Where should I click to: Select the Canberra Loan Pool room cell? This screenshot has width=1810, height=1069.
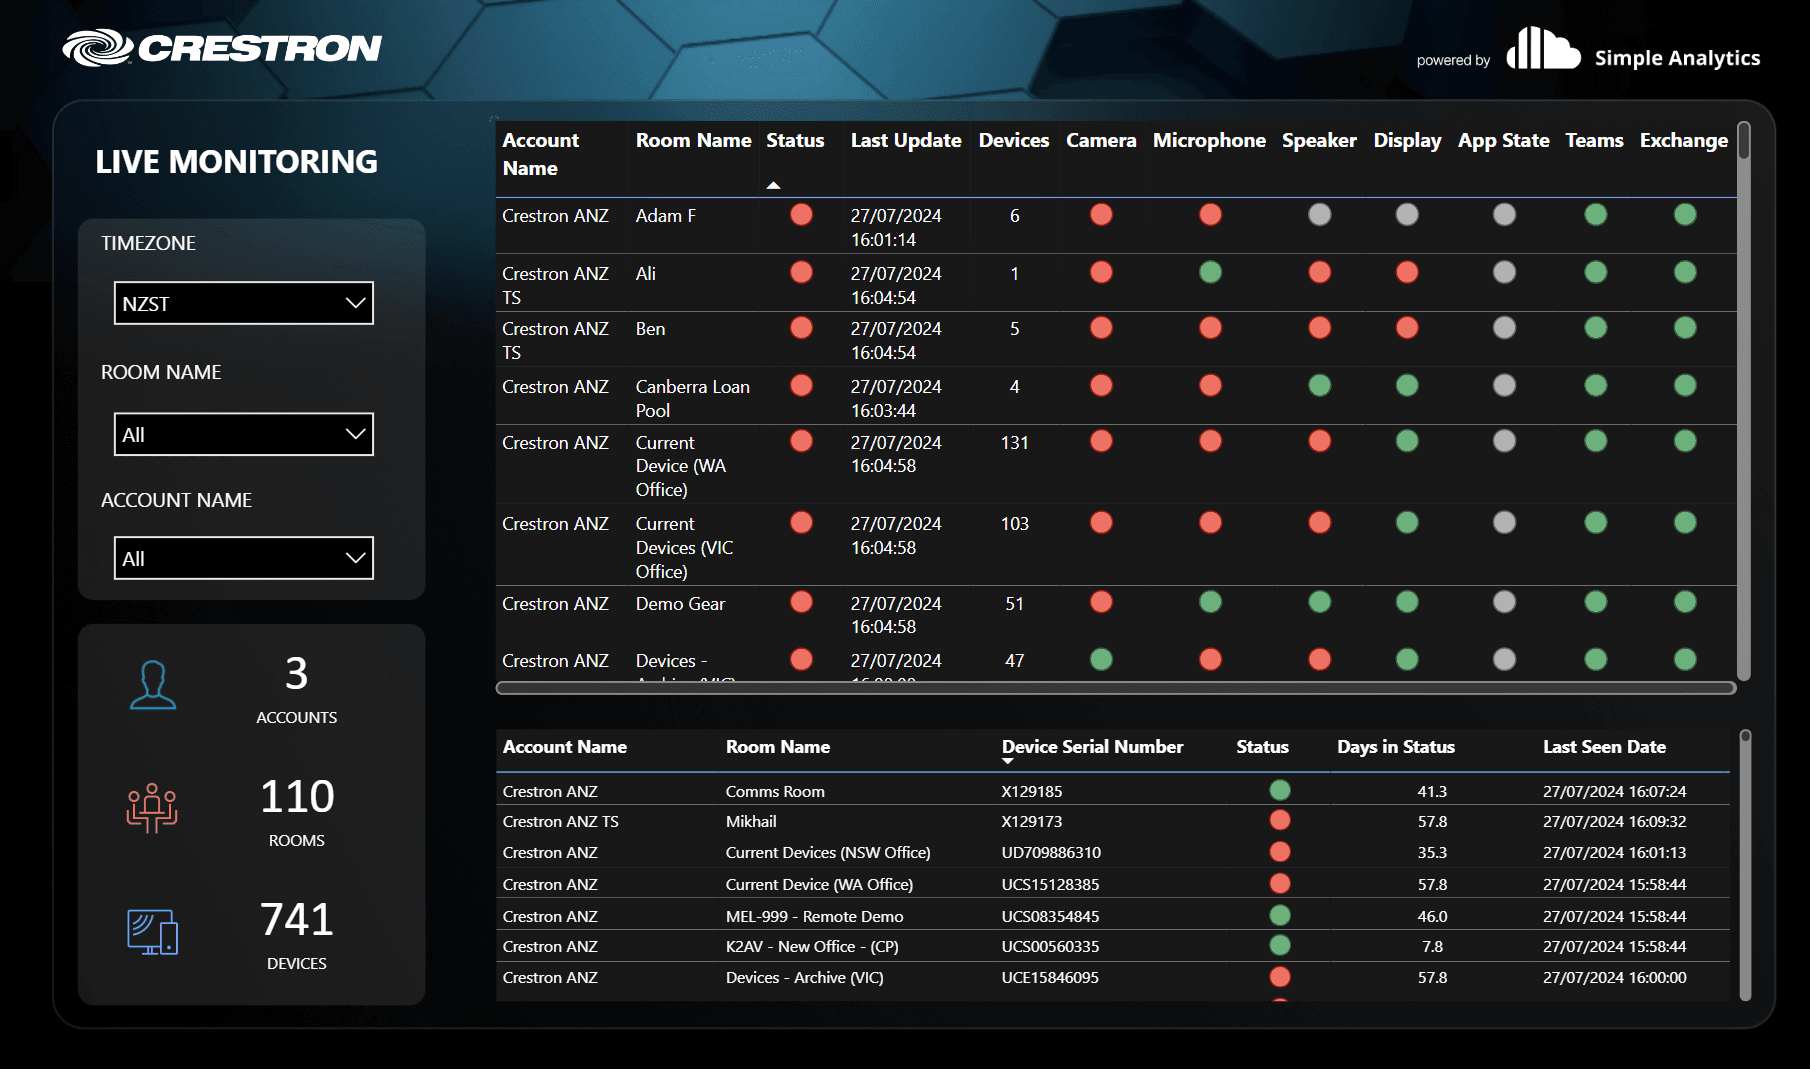coord(693,398)
